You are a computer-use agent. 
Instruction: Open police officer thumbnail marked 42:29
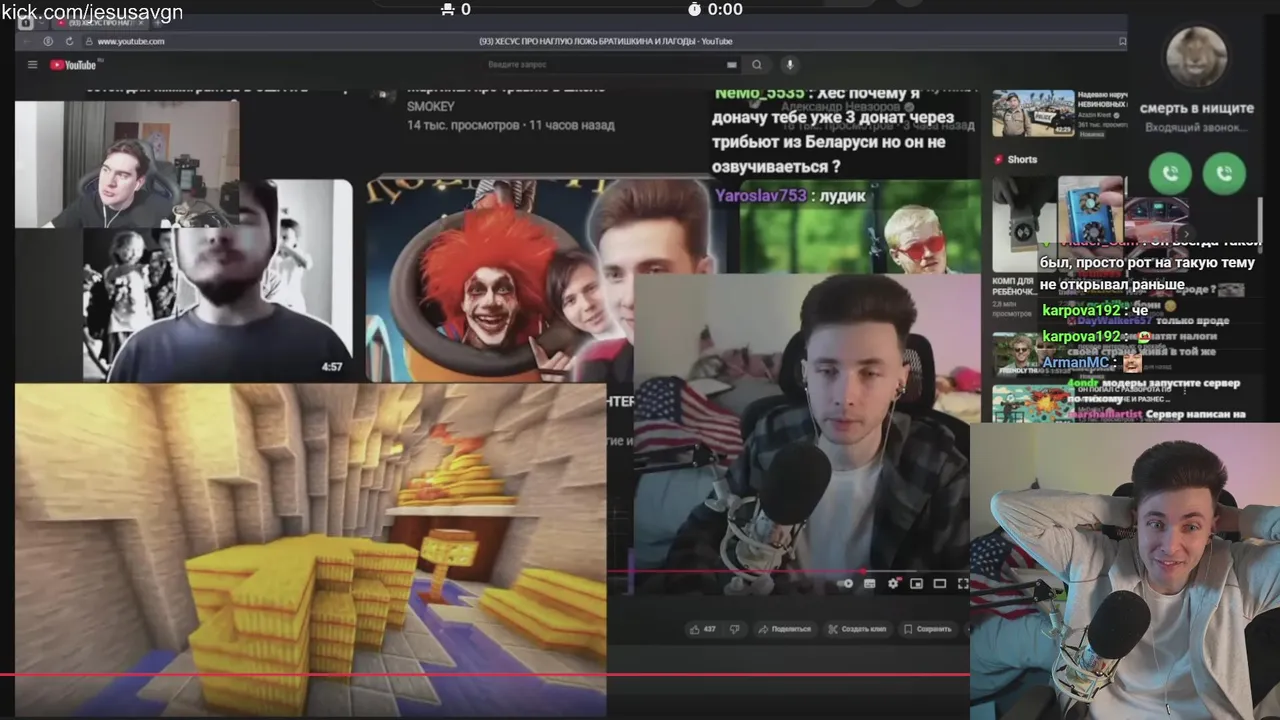(x=1033, y=113)
